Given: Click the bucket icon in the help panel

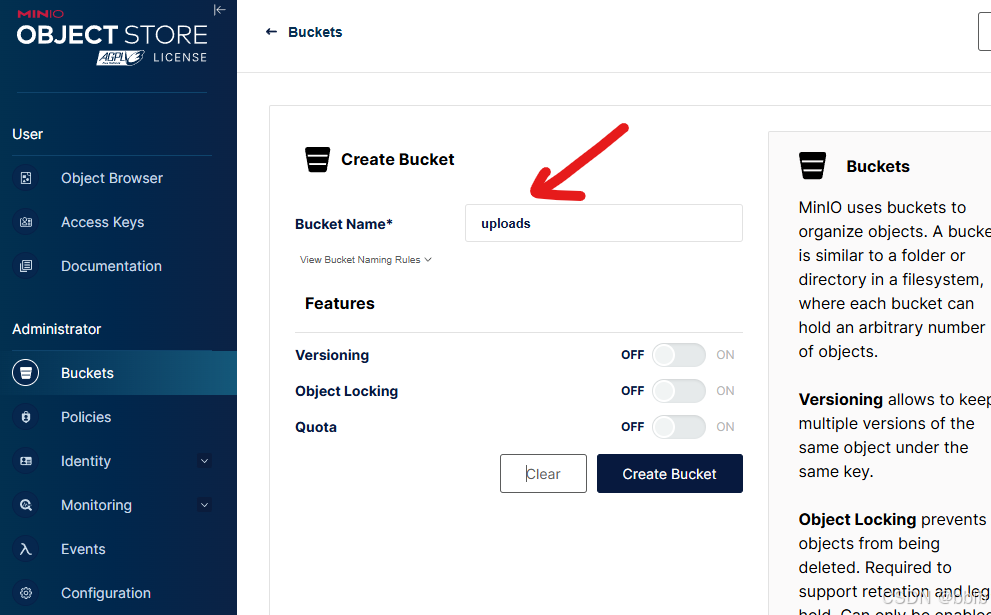Looking at the screenshot, I should pyautogui.click(x=812, y=166).
